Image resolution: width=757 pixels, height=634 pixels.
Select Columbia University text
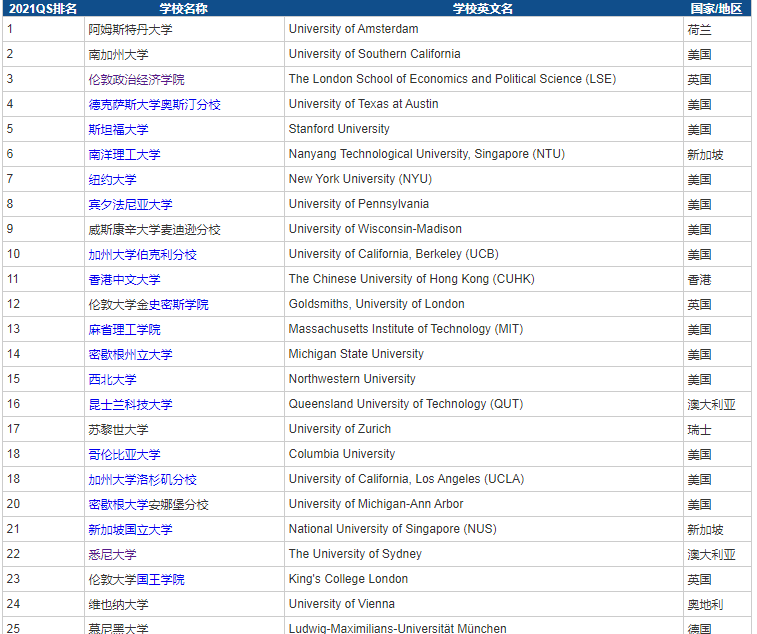[342, 454]
